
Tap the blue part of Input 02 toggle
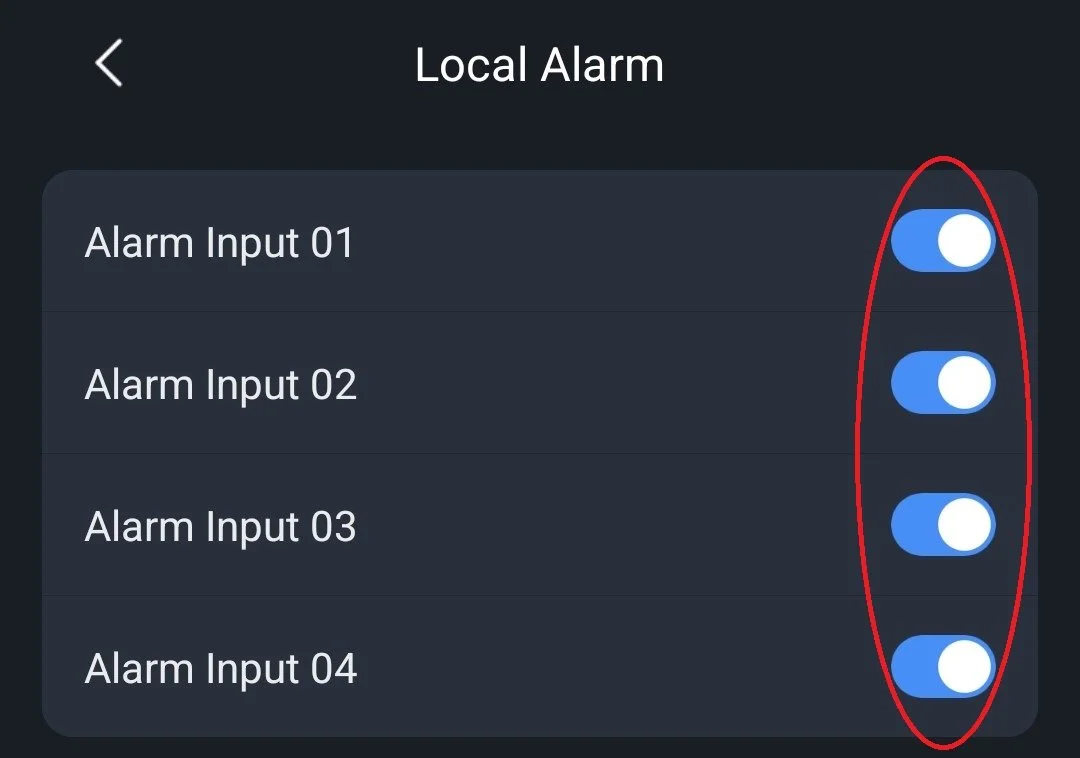tap(913, 382)
